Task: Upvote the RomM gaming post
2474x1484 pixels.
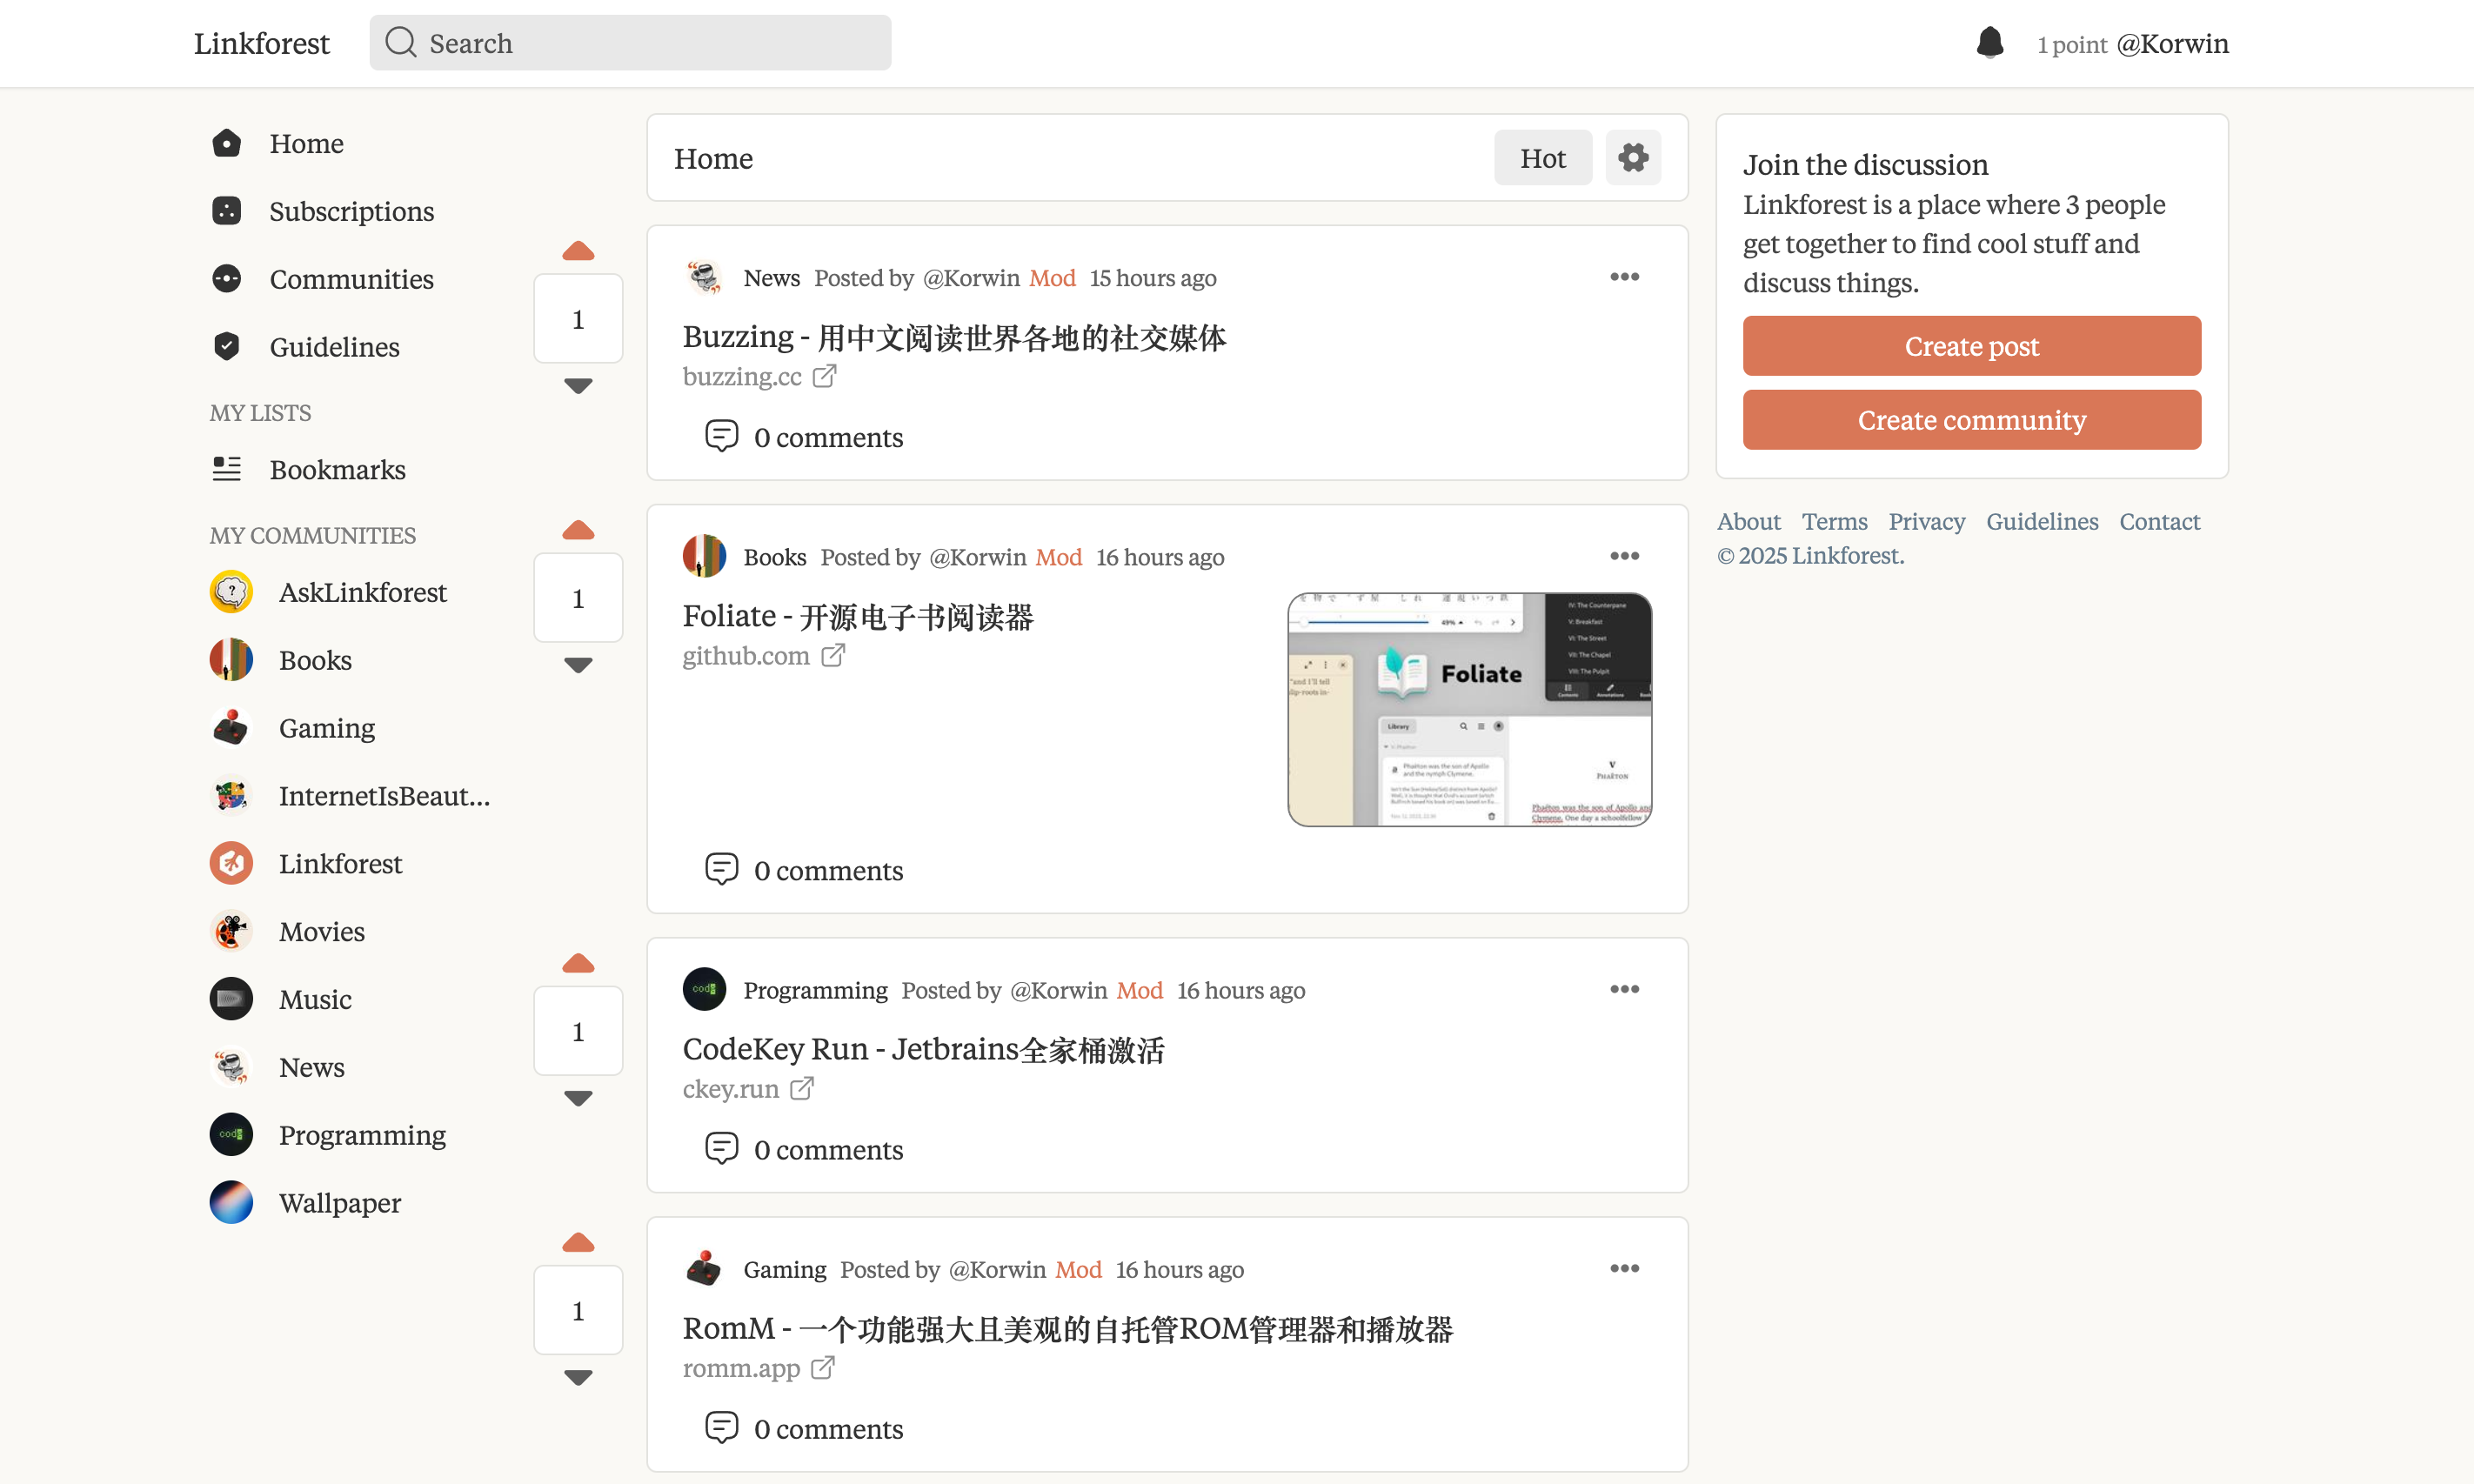Action: click(578, 1243)
